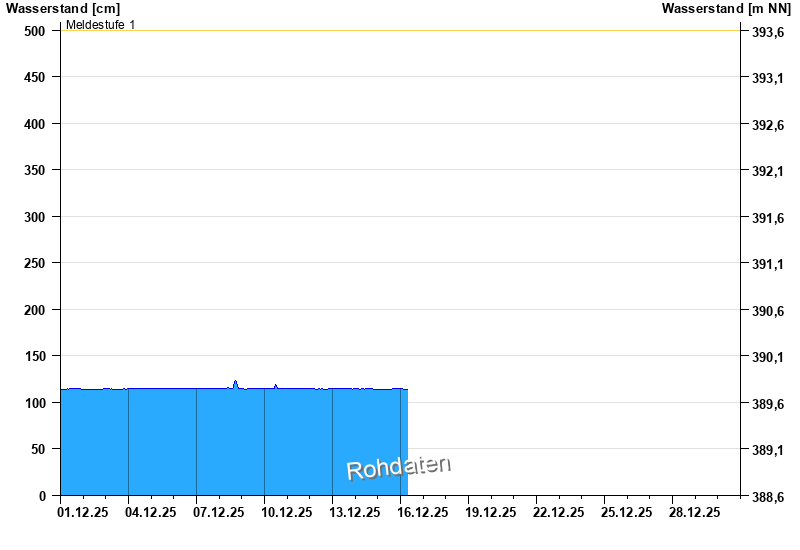This screenshot has width=800, height=550.
Task: Click the small spike after 10.12.25
Action: point(276,386)
